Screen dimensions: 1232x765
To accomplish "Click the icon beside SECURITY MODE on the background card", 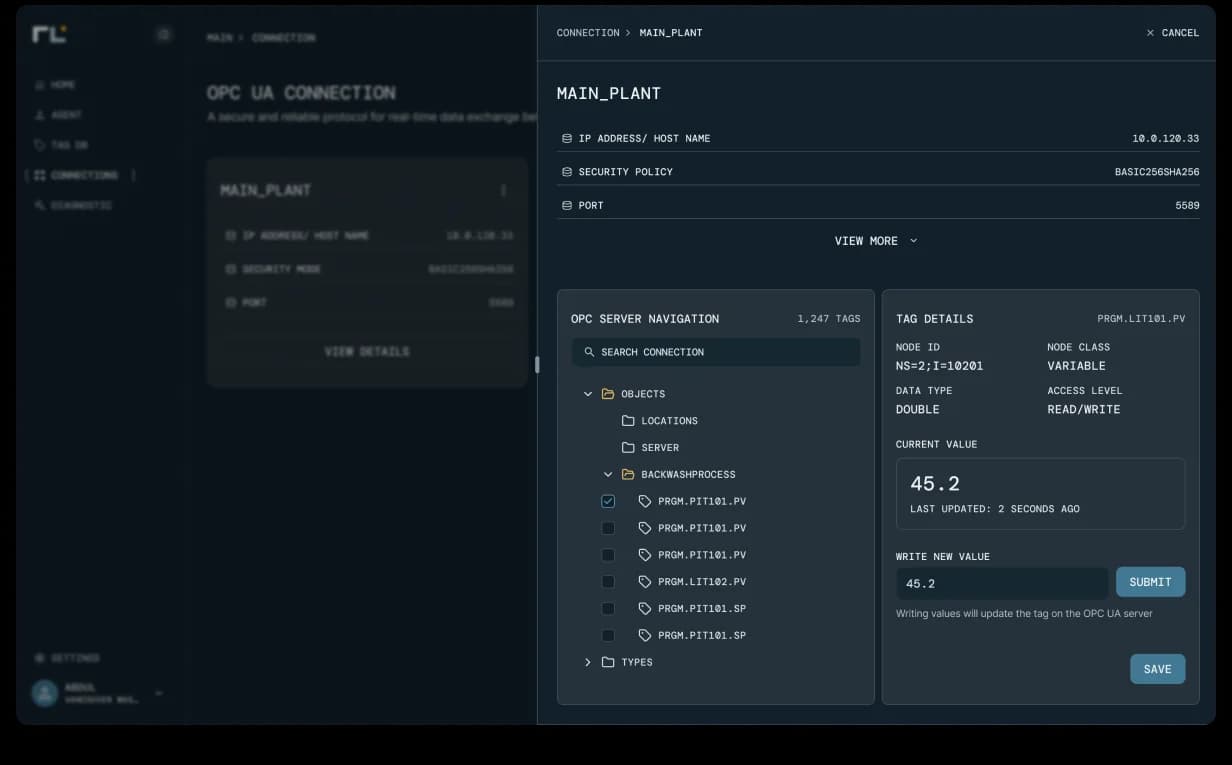I will pos(231,269).
